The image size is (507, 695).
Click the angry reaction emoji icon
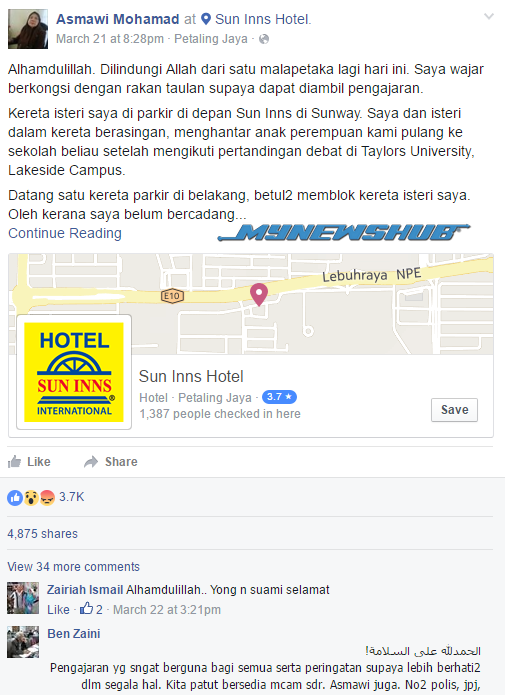[x=47, y=498]
